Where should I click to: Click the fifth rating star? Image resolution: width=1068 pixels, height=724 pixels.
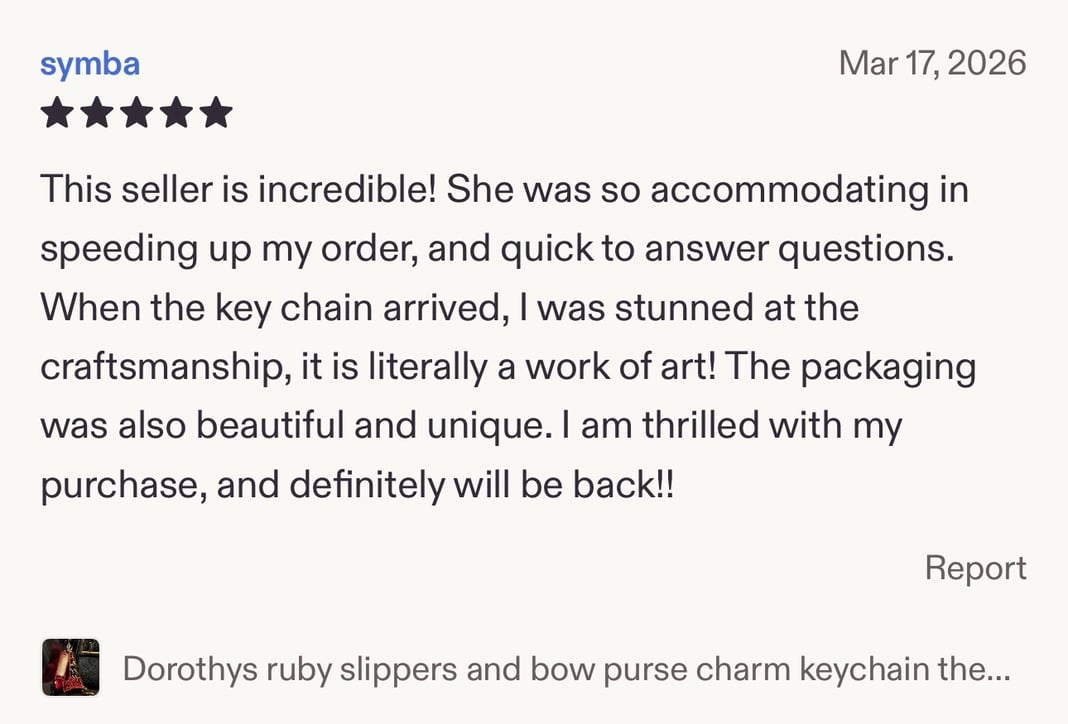click(216, 113)
